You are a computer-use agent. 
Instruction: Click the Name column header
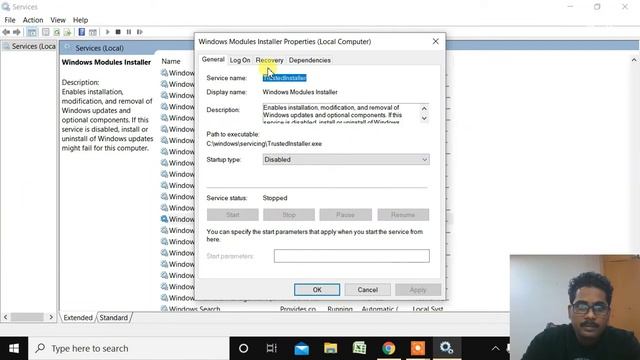tap(171, 61)
